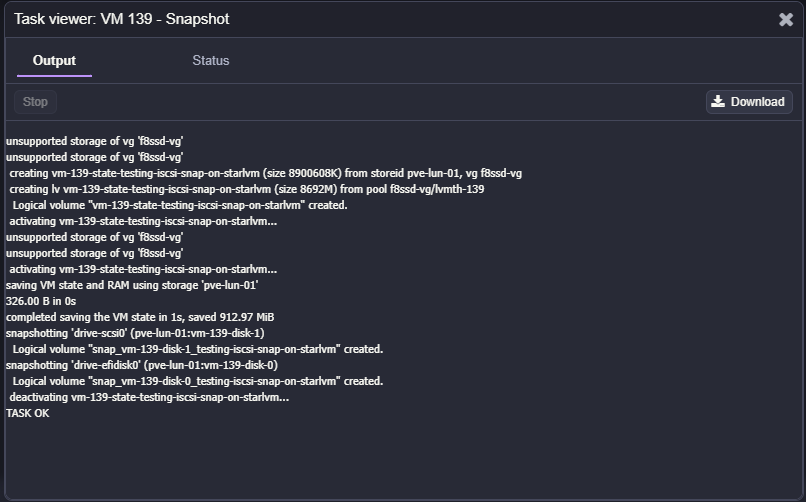Click the download arrow icon
This screenshot has height=502, width=806.
click(x=718, y=101)
